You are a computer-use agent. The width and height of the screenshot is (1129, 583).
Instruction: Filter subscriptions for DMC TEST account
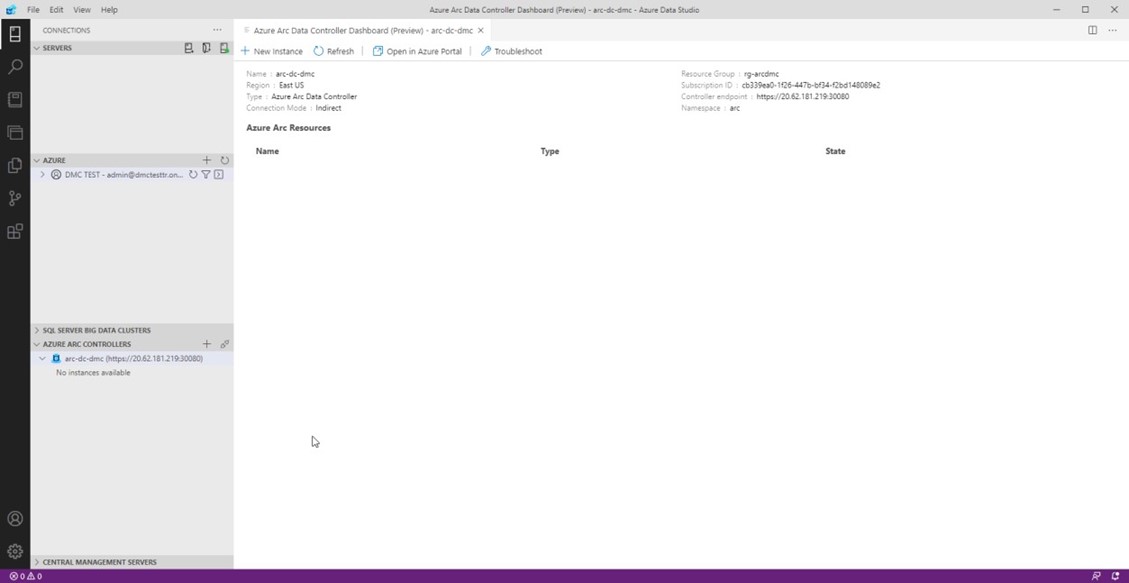pyautogui.click(x=206, y=175)
